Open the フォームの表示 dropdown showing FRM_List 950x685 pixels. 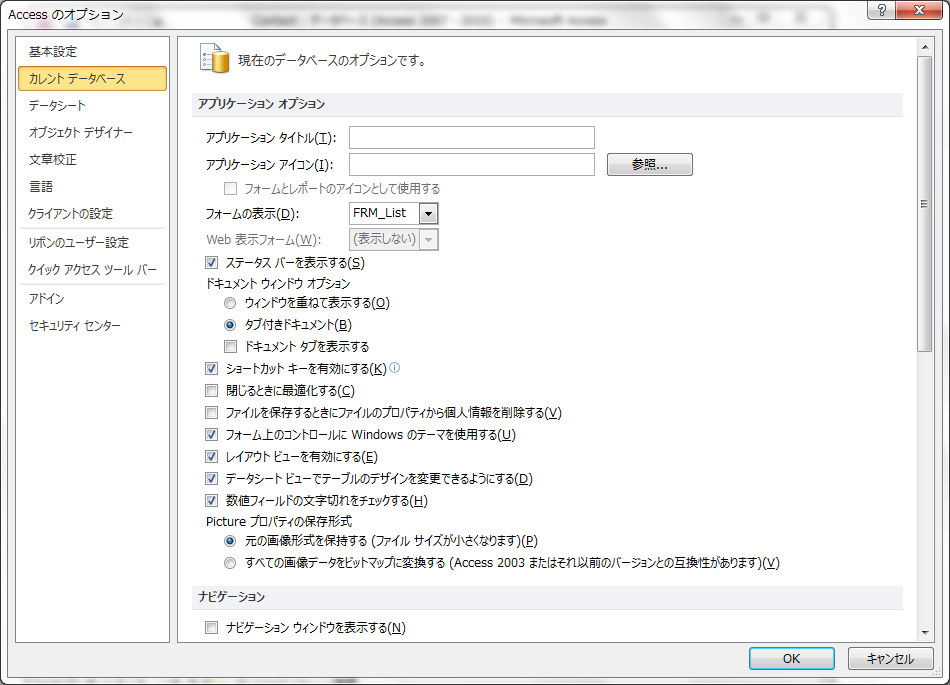[428, 213]
